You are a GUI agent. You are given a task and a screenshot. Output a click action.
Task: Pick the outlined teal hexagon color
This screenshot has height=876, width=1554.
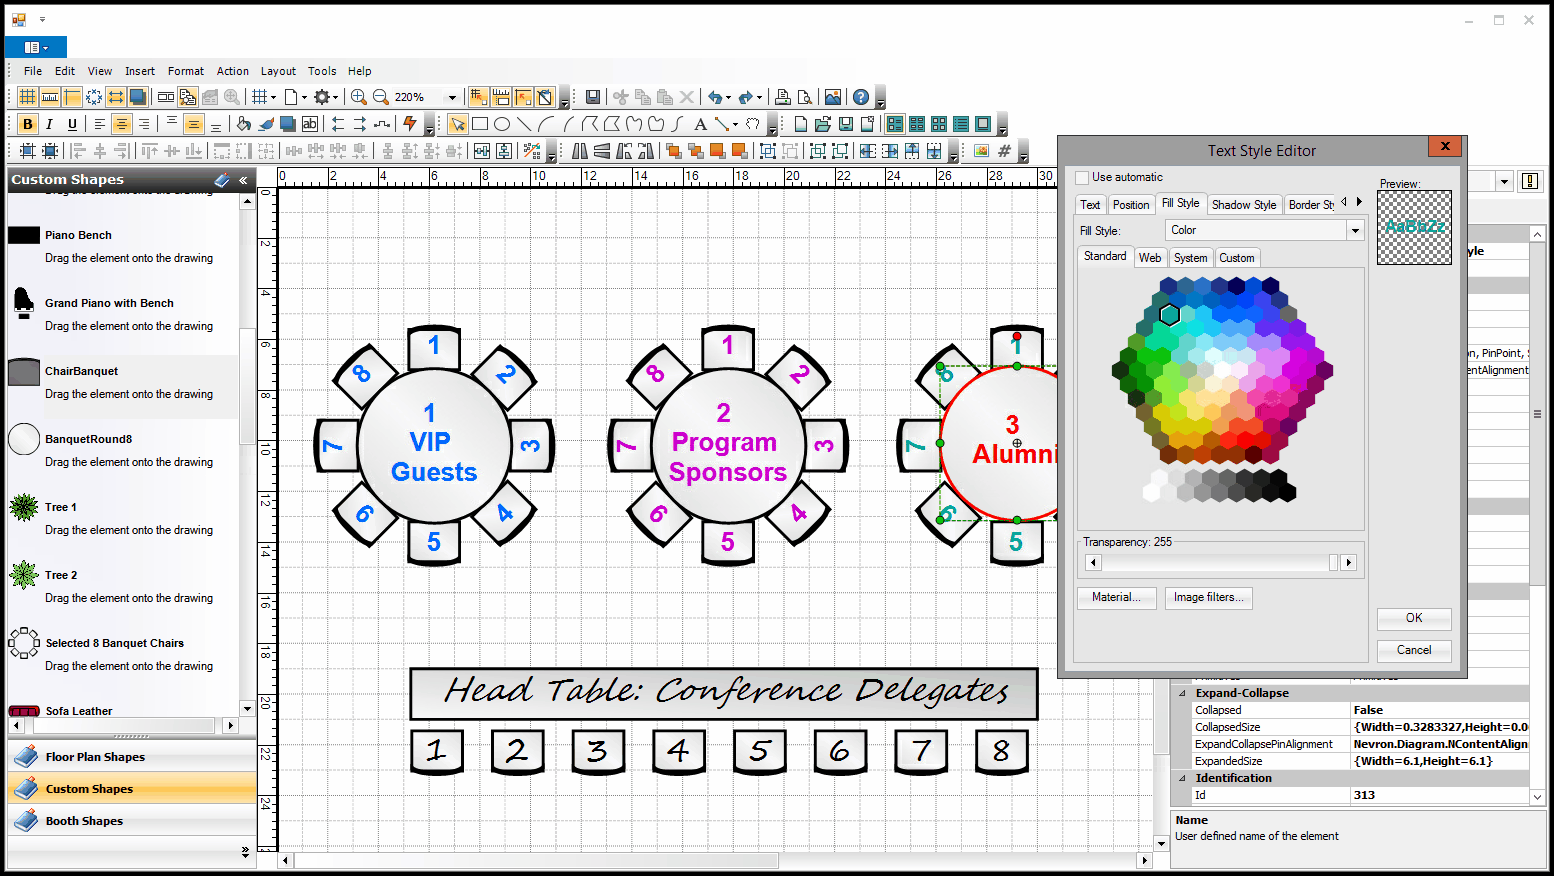pos(1170,315)
